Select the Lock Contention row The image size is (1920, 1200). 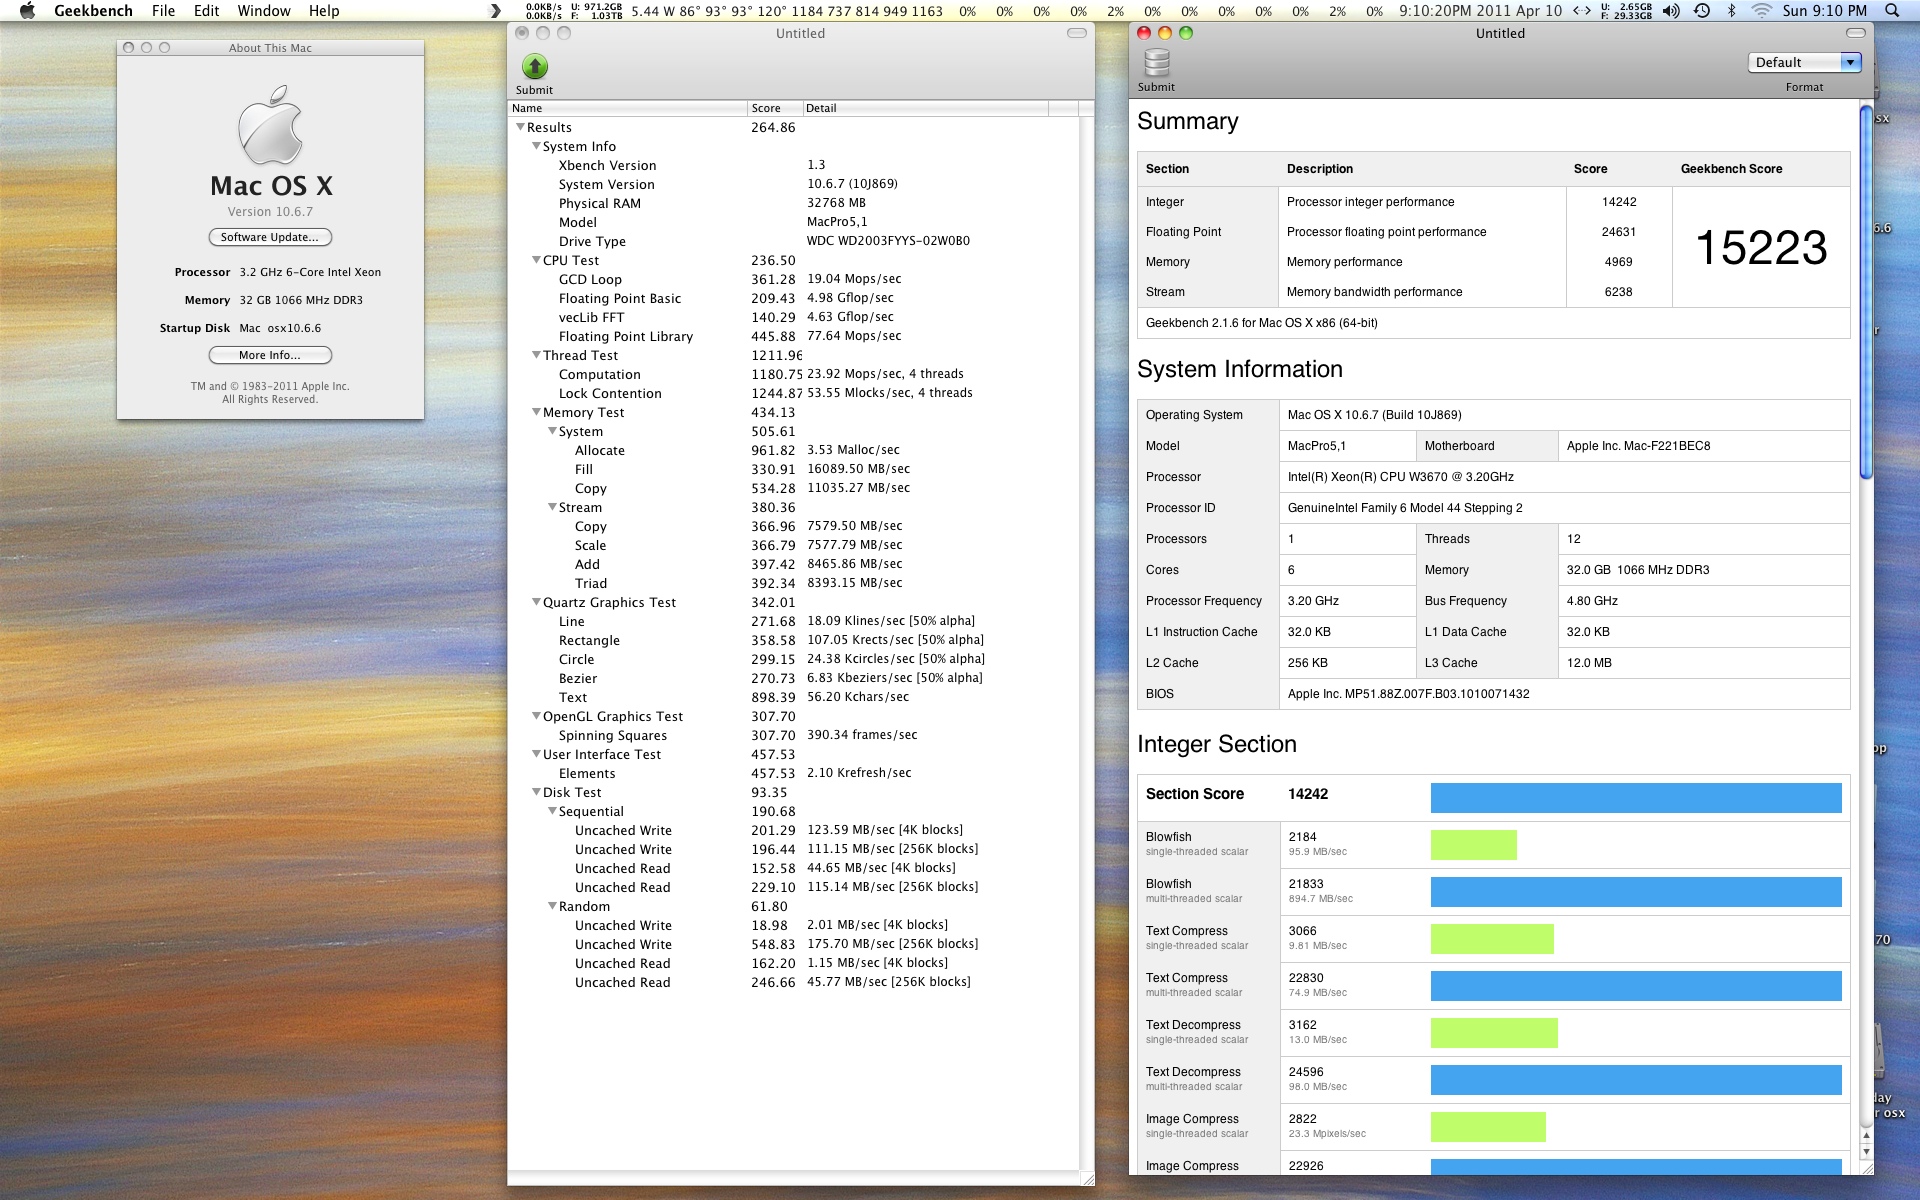click(795, 393)
